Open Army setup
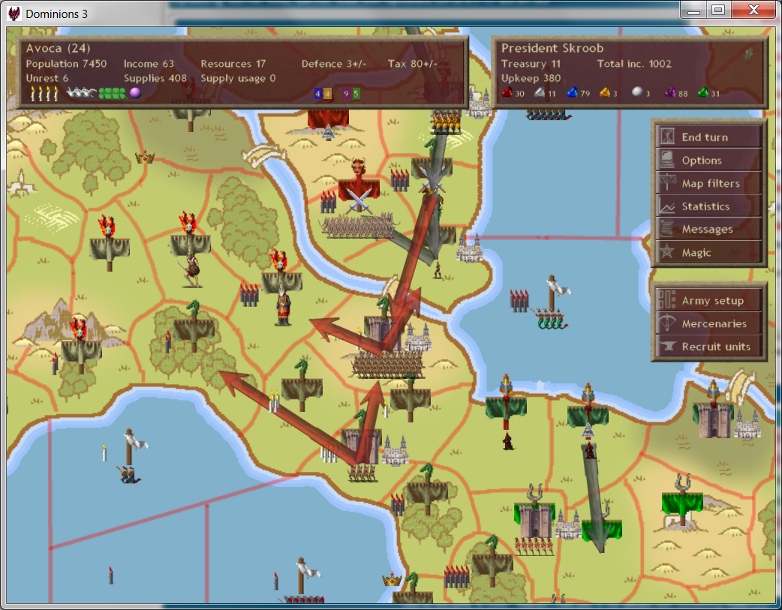782x610 pixels. [708, 300]
